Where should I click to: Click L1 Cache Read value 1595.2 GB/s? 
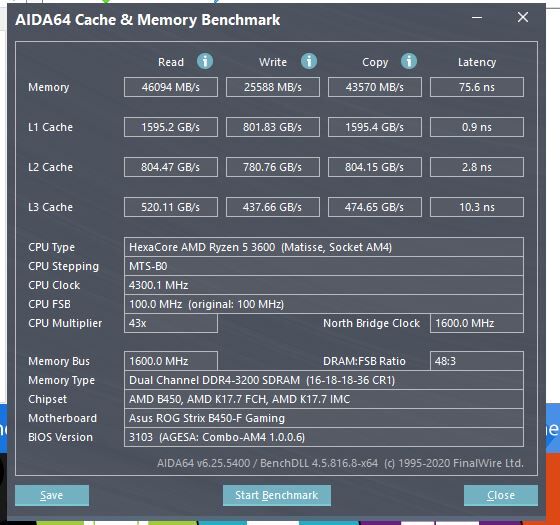click(171, 127)
